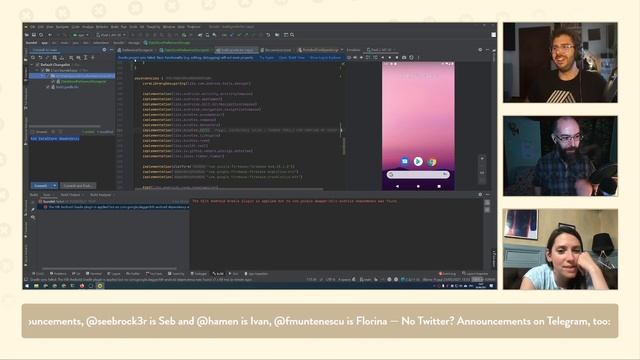This screenshot has height=360, width=640.
Task: Toggle checkbox of the green file row
Action: (x=53, y=82)
